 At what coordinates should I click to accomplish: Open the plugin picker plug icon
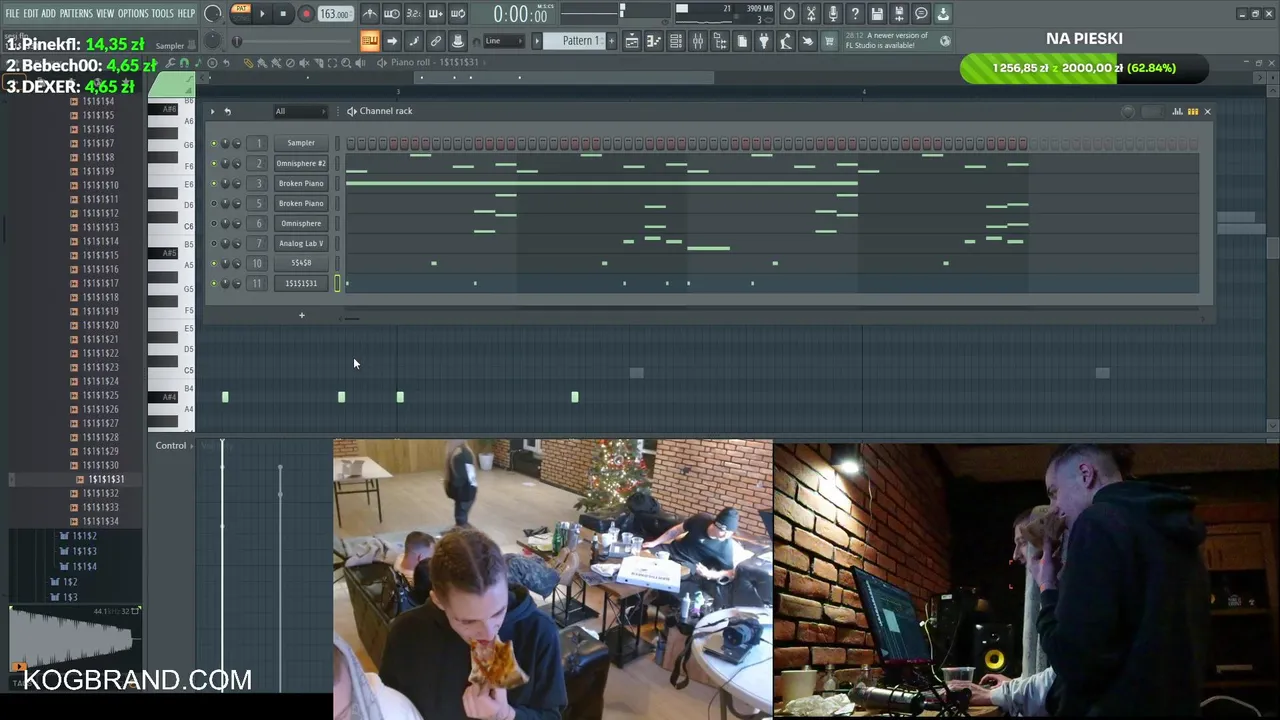764,41
